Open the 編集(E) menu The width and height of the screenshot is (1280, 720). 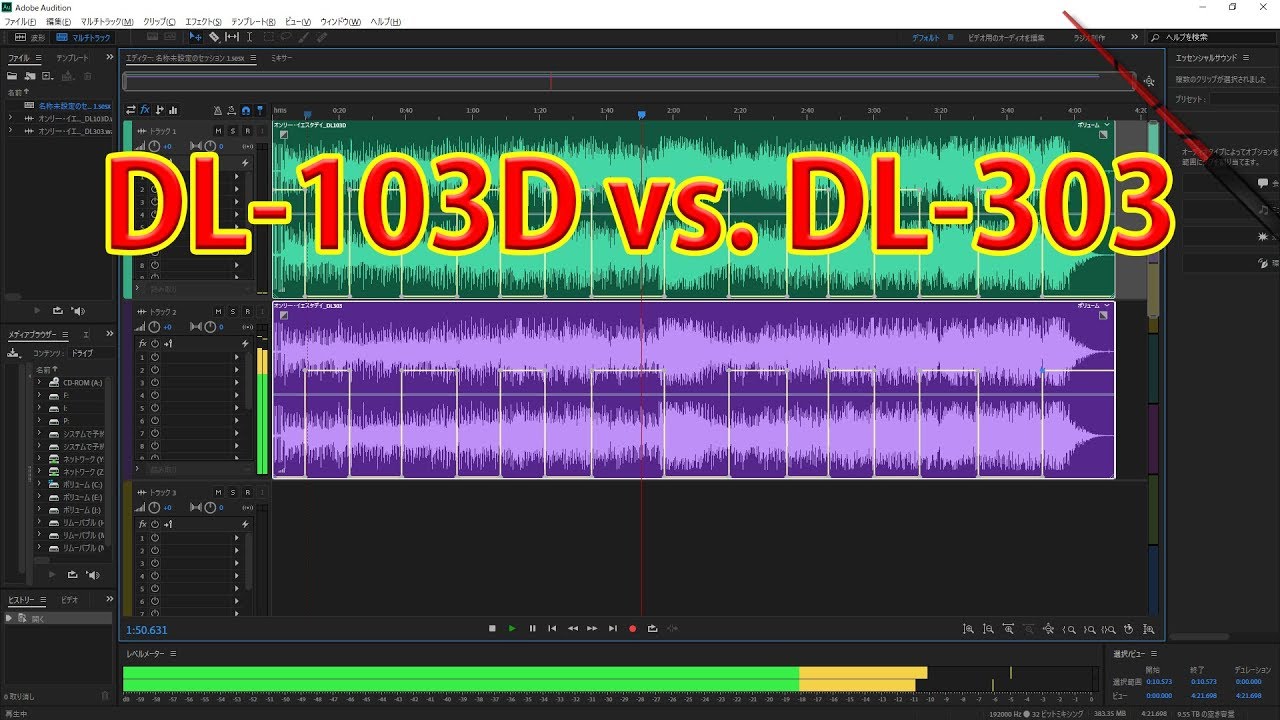(59, 21)
